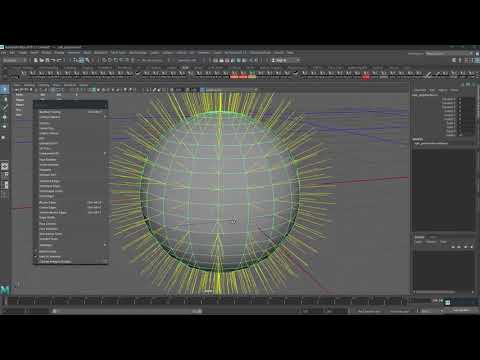The image size is (480, 360).
Task: Toggle Crease Edges display
Action: click(71, 207)
